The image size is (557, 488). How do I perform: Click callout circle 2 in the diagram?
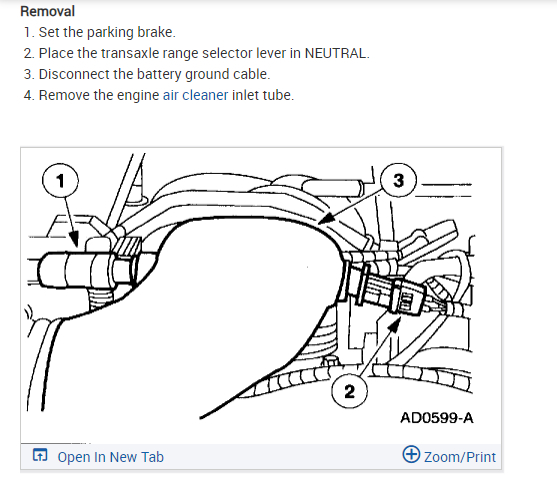click(350, 391)
